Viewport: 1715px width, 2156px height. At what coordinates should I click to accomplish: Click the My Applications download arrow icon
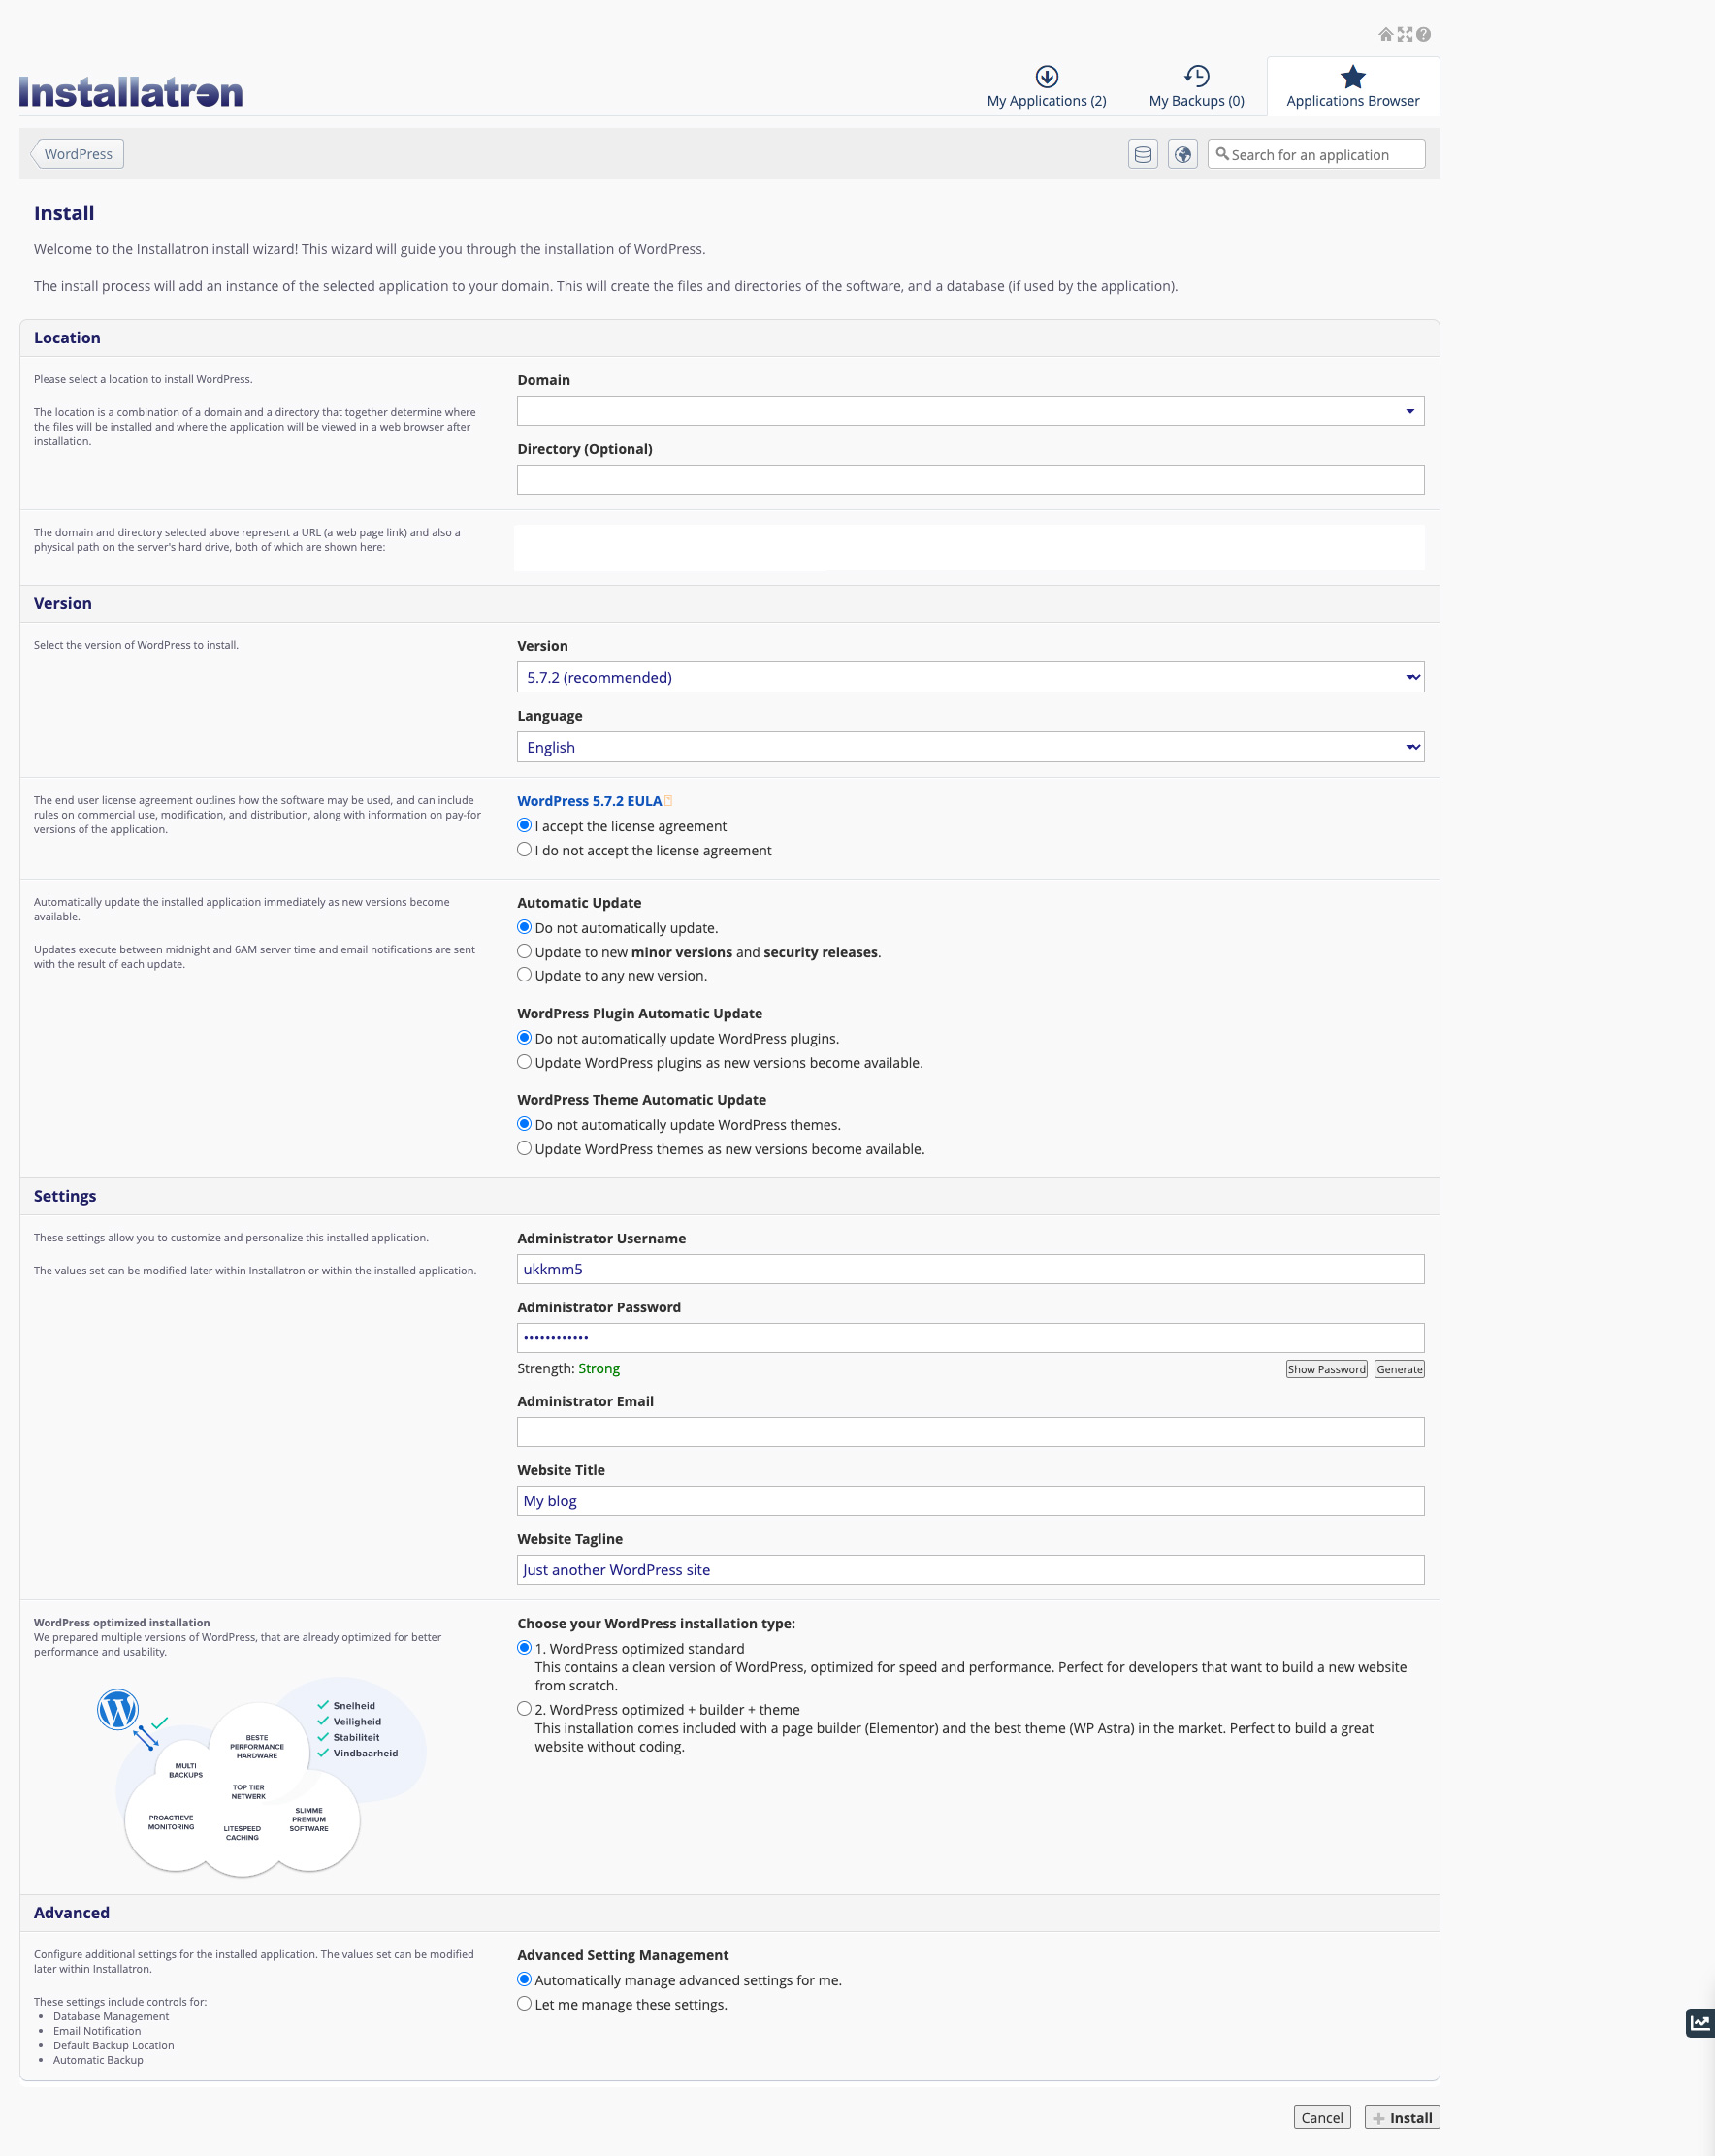point(1047,76)
